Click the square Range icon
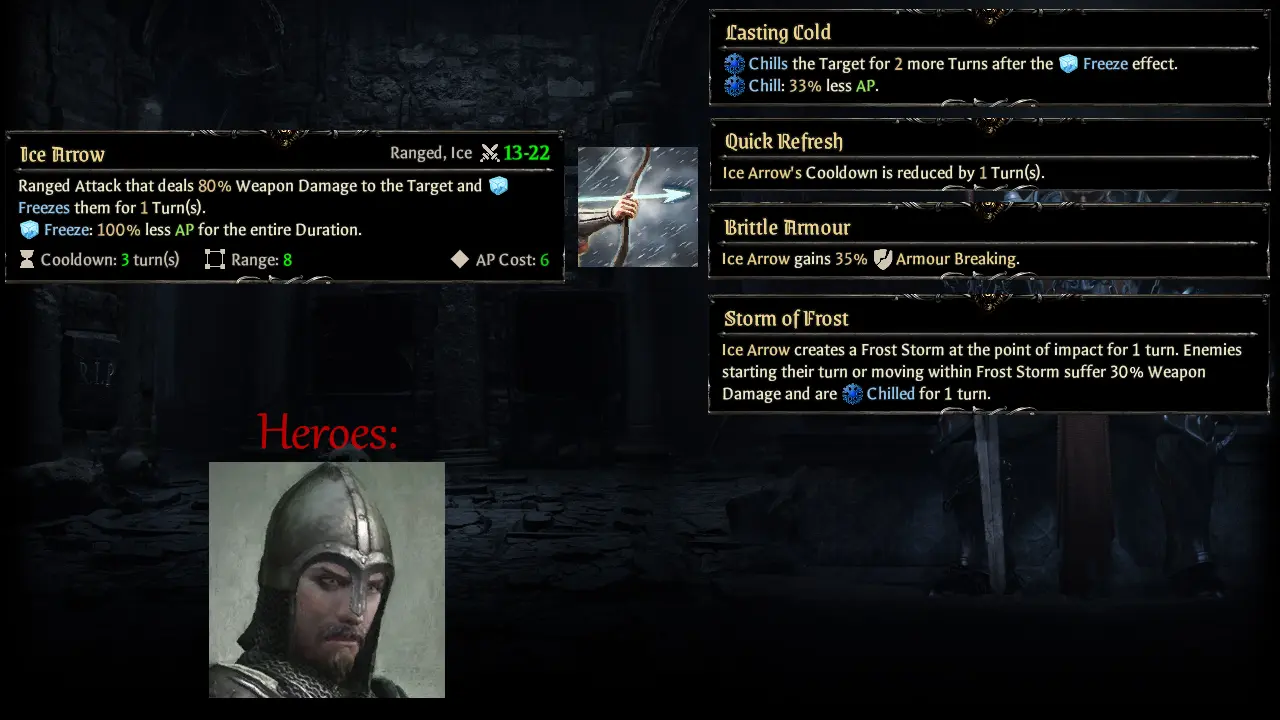 click(x=215, y=260)
